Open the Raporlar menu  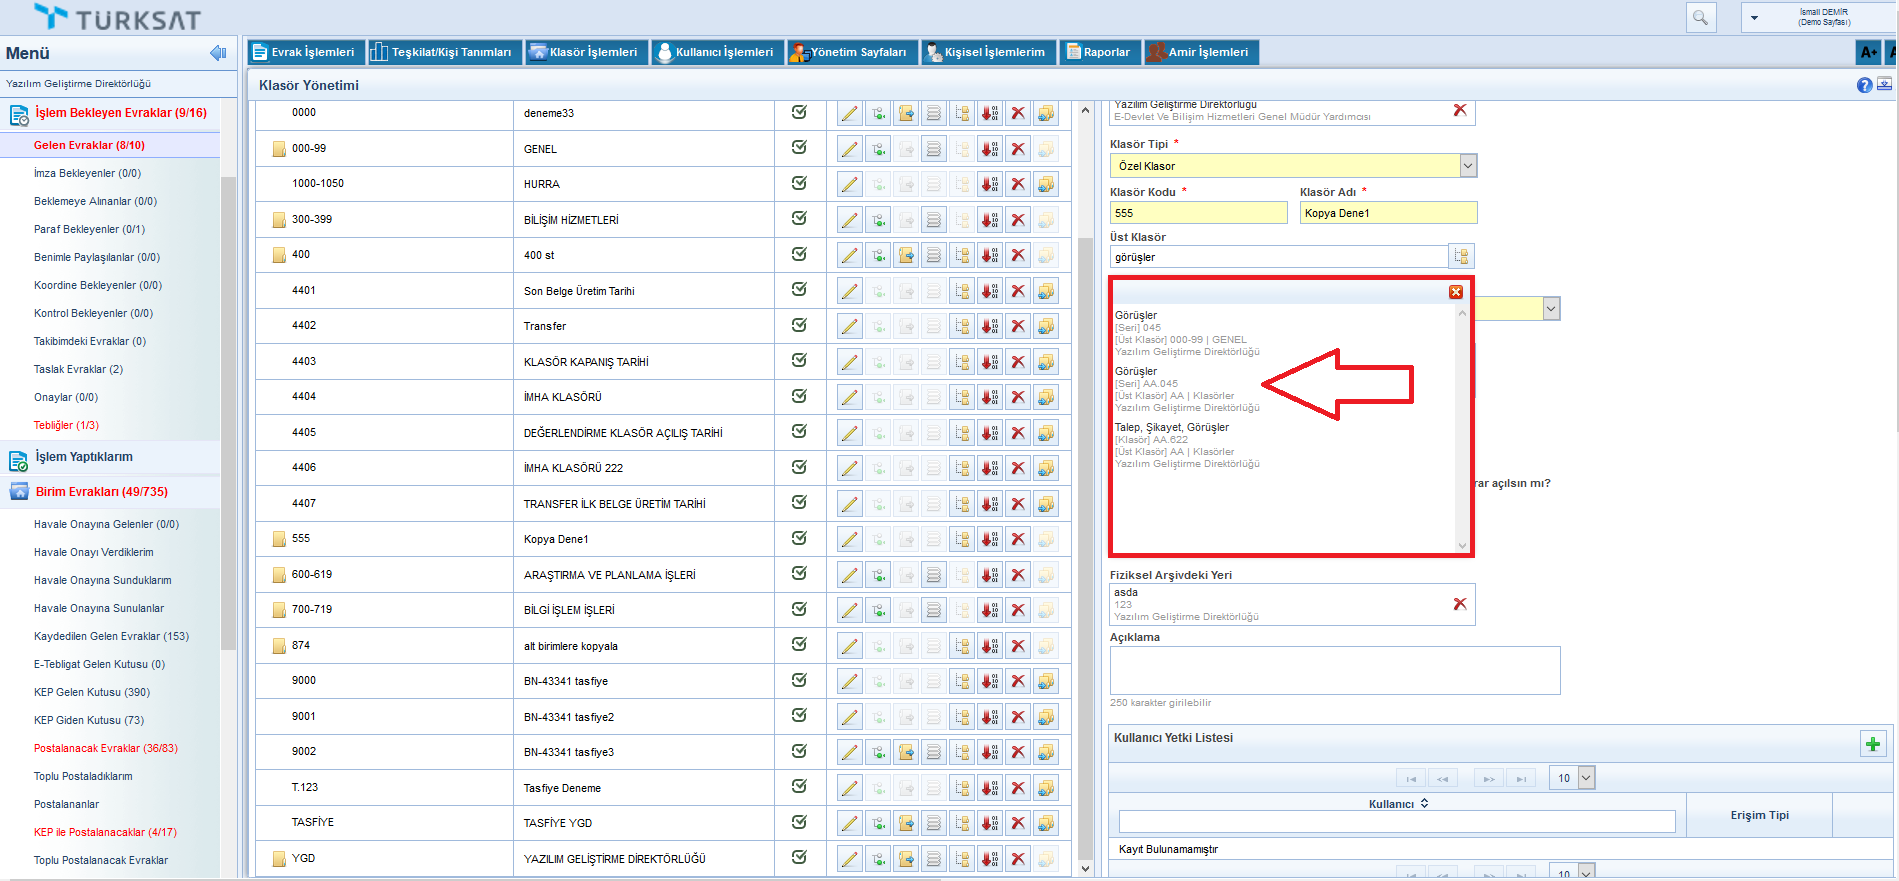tap(1099, 52)
